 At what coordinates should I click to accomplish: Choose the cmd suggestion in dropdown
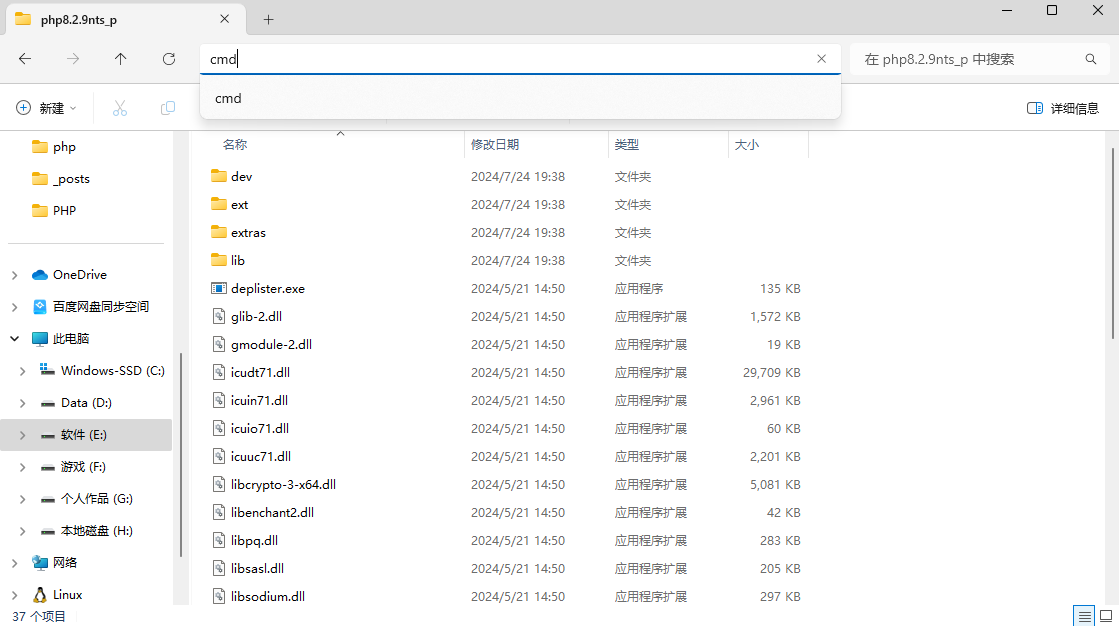pyautogui.click(x=228, y=98)
